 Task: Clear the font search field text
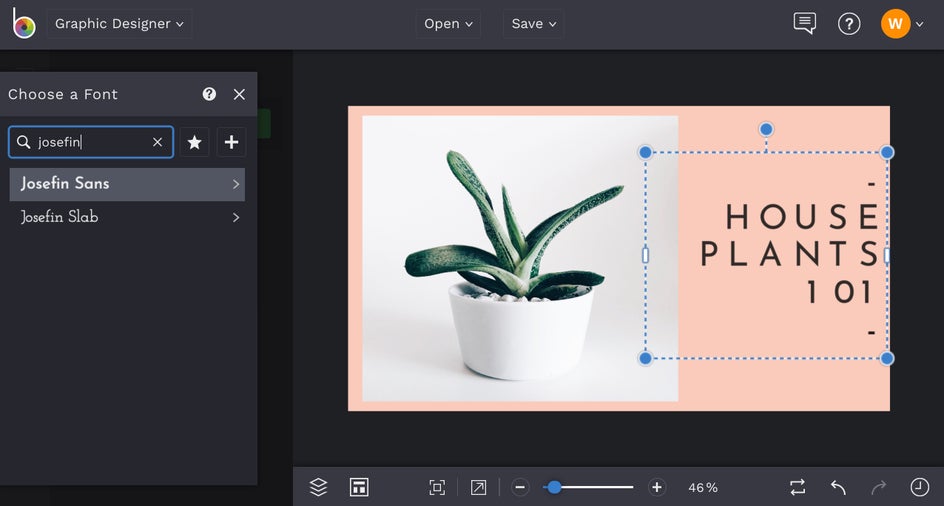[157, 143]
